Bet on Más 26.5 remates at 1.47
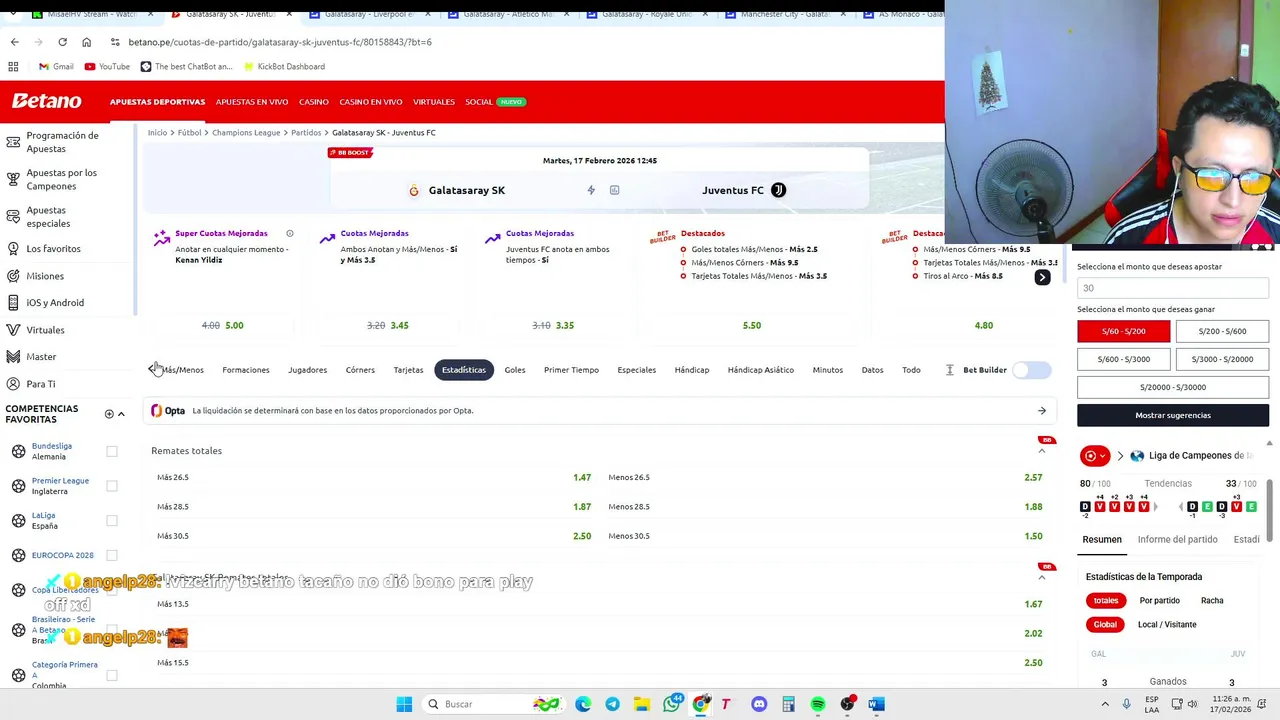This screenshot has height=720, width=1280. tap(374, 478)
